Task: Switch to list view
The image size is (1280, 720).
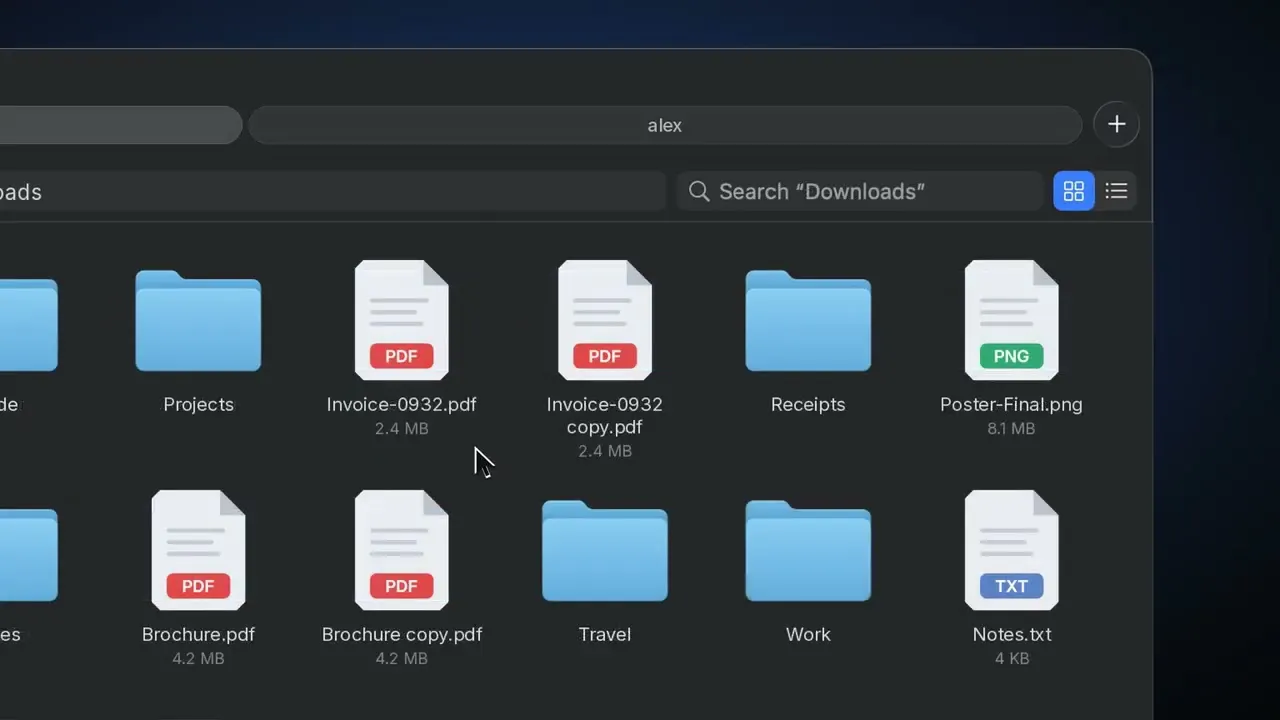Action: (x=1116, y=191)
